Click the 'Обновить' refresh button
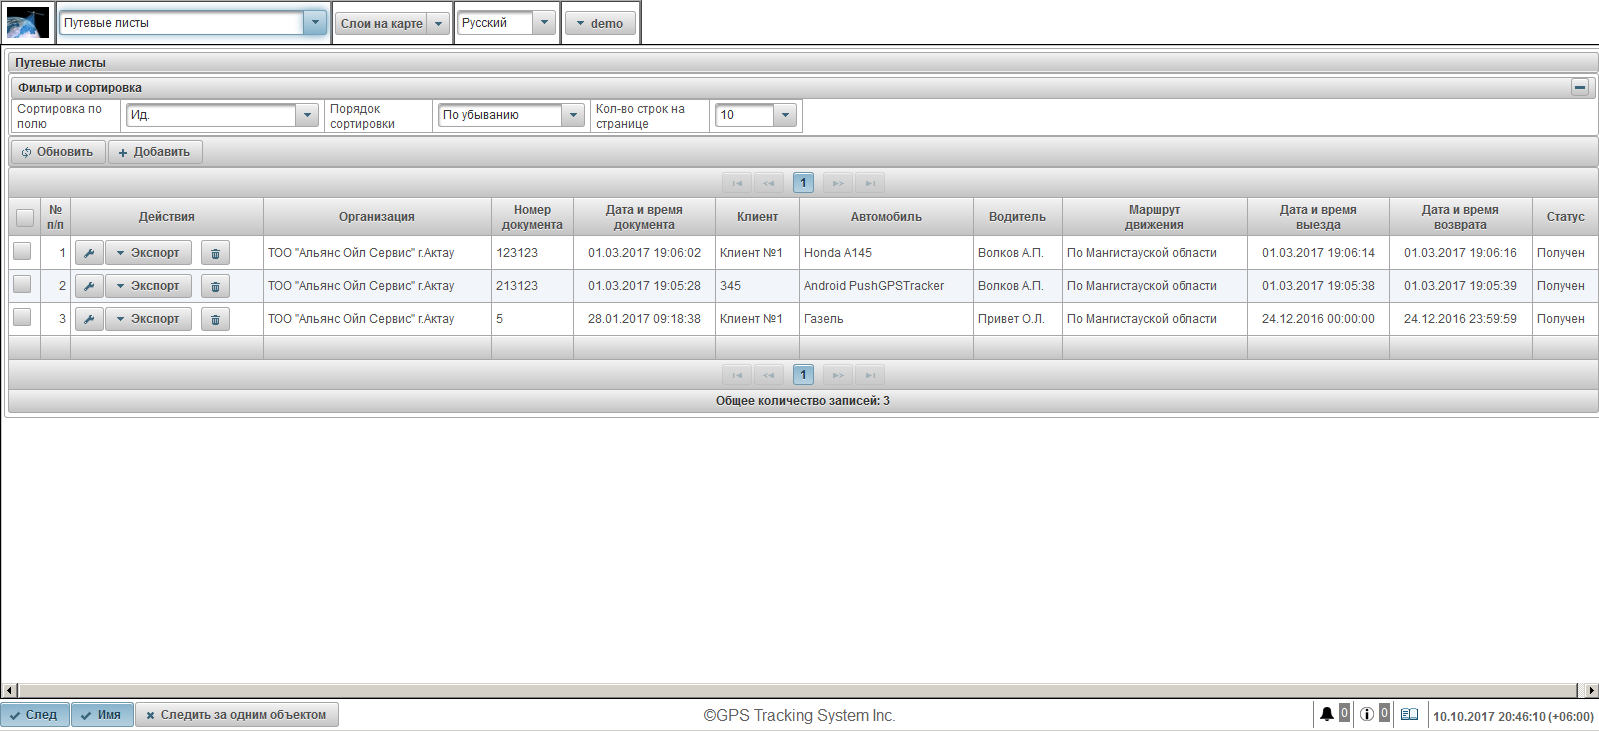 tap(58, 152)
